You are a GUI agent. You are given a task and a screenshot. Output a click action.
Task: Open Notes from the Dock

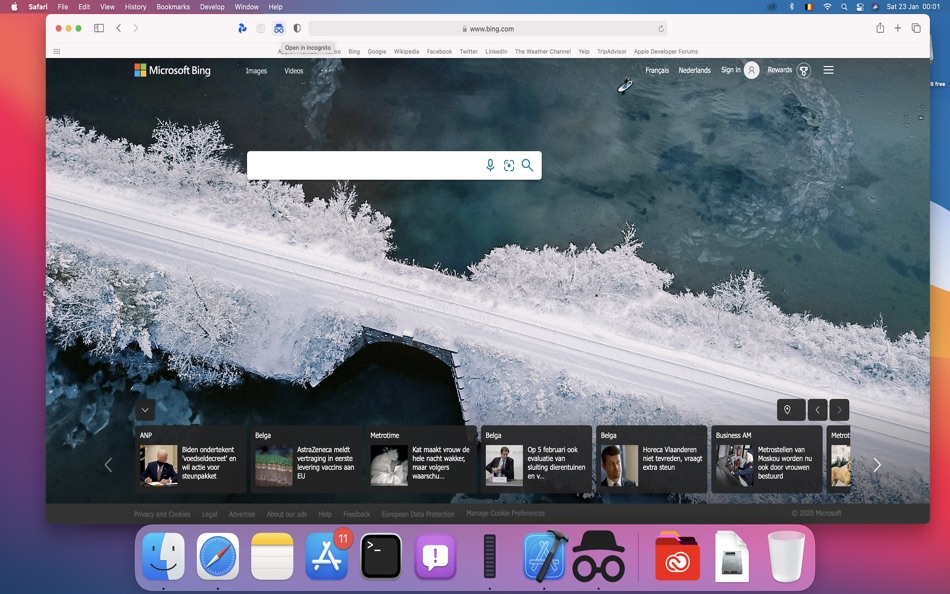[x=272, y=556]
